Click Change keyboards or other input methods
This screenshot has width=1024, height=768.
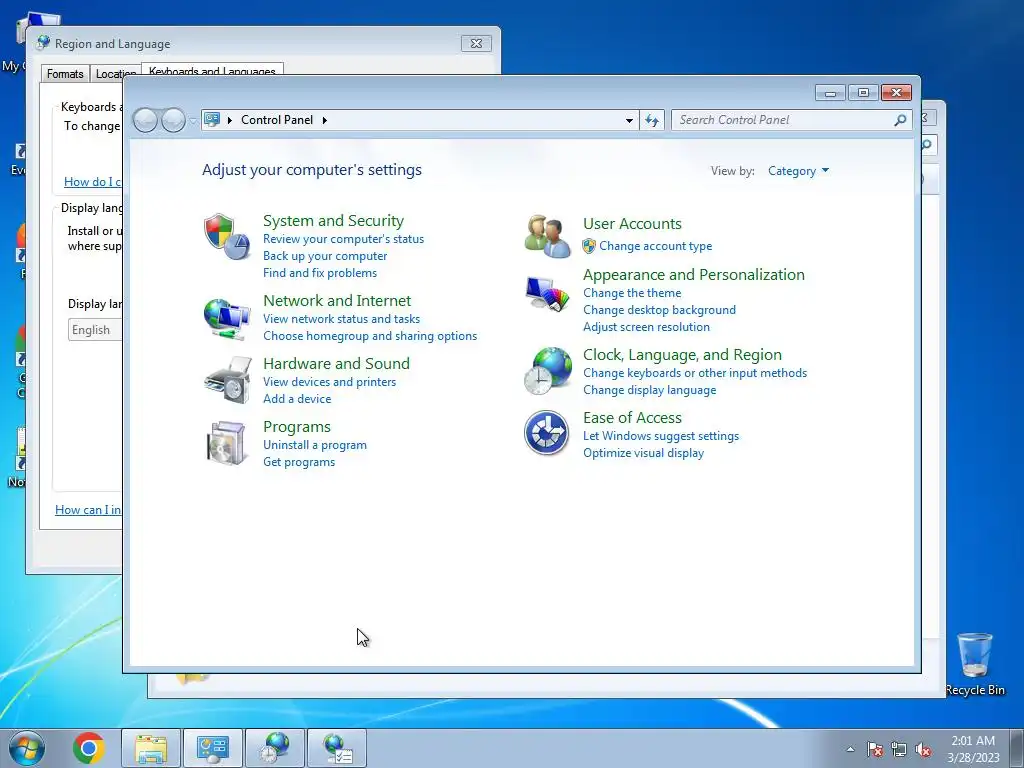[695, 373]
